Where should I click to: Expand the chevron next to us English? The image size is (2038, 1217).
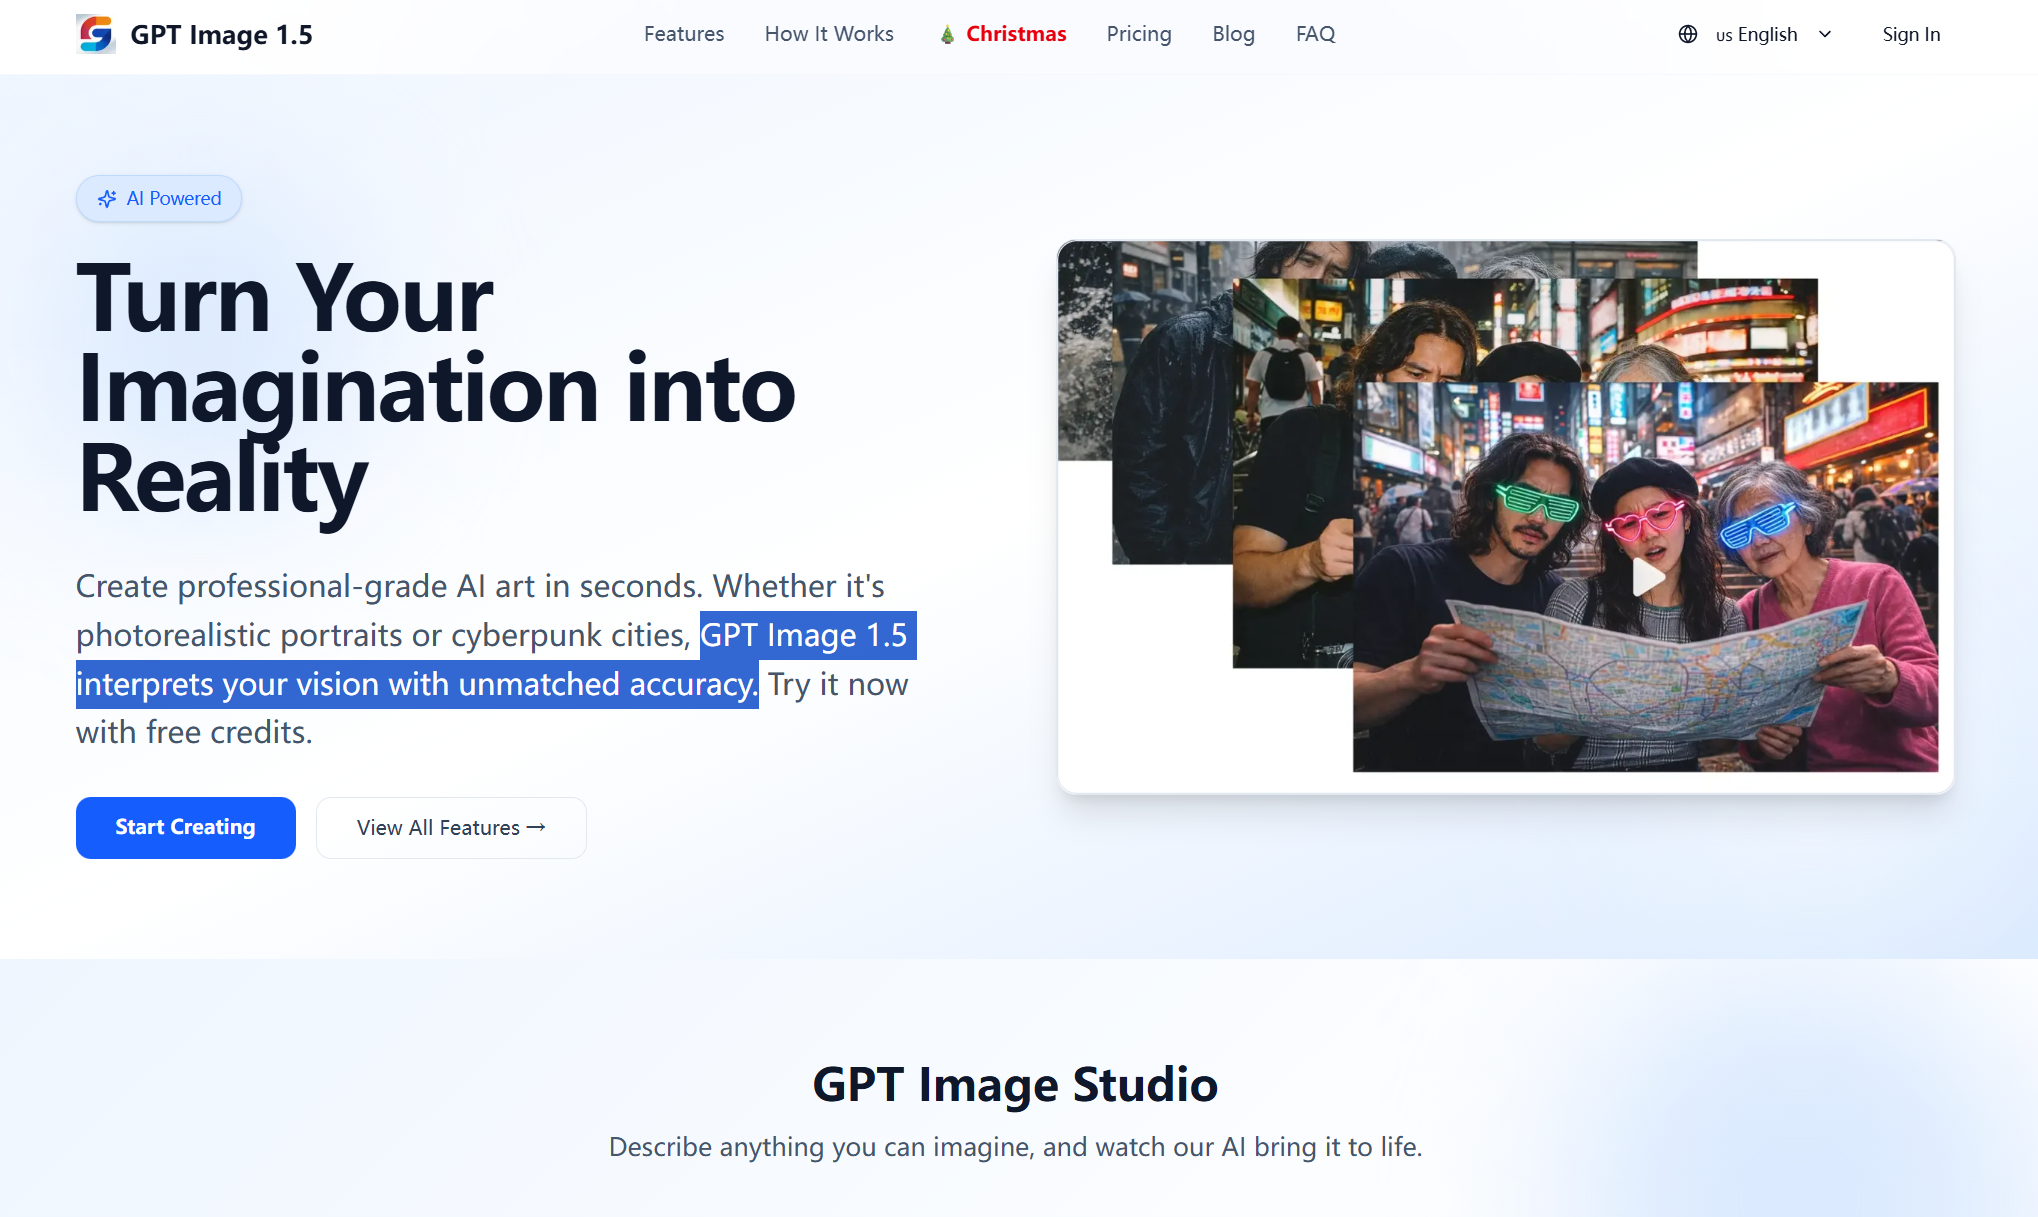click(1826, 34)
